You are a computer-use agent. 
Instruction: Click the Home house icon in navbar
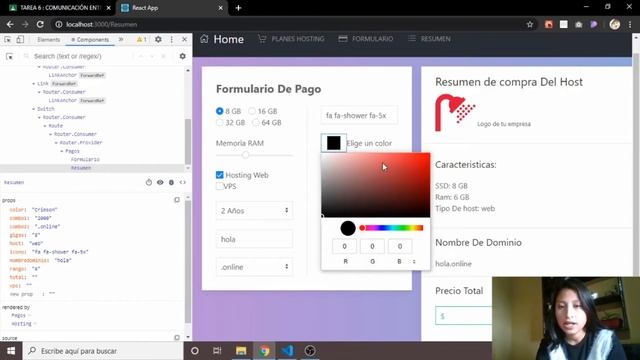point(204,39)
